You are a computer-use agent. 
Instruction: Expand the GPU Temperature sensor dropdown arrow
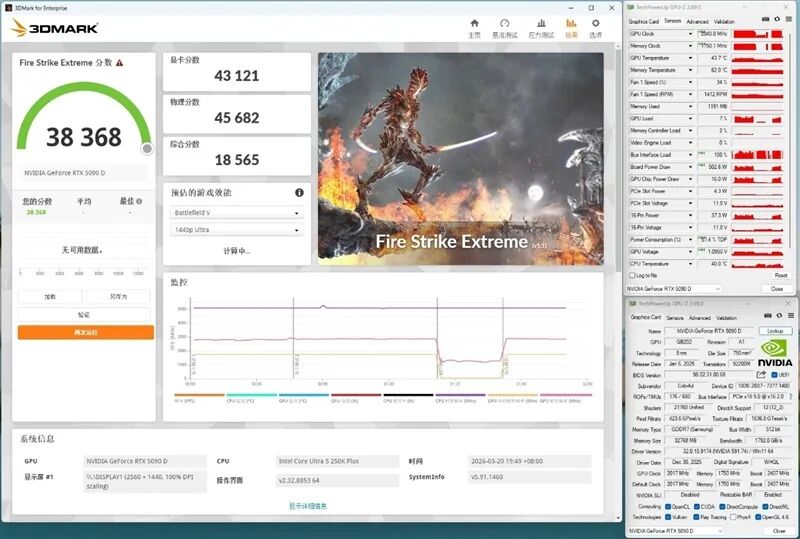pyautogui.click(x=689, y=58)
